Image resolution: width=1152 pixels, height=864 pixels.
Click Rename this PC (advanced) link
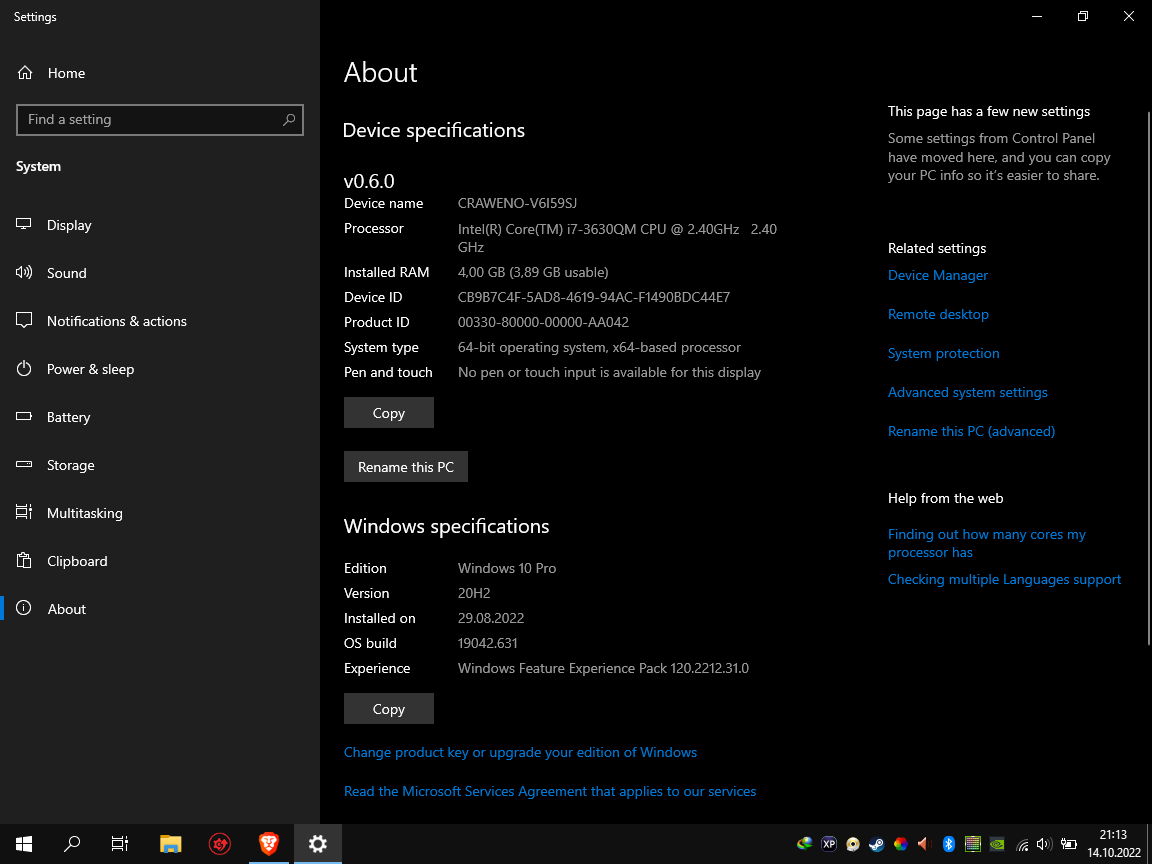click(x=971, y=431)
